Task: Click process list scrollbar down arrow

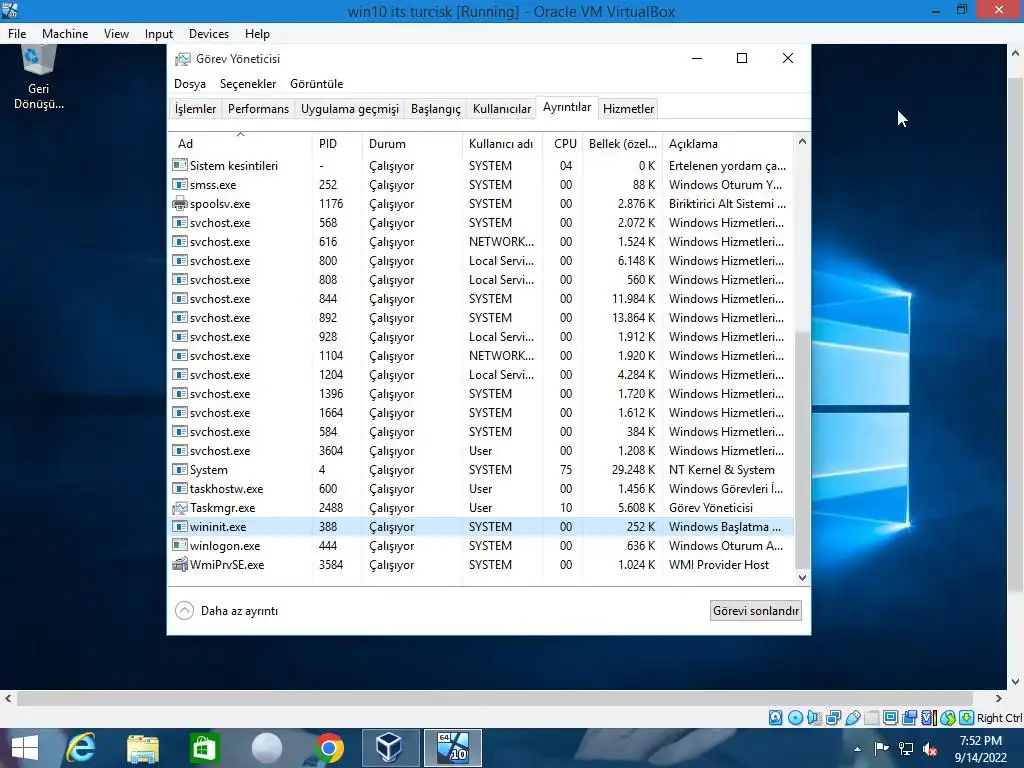Action: tap(803, 577)
